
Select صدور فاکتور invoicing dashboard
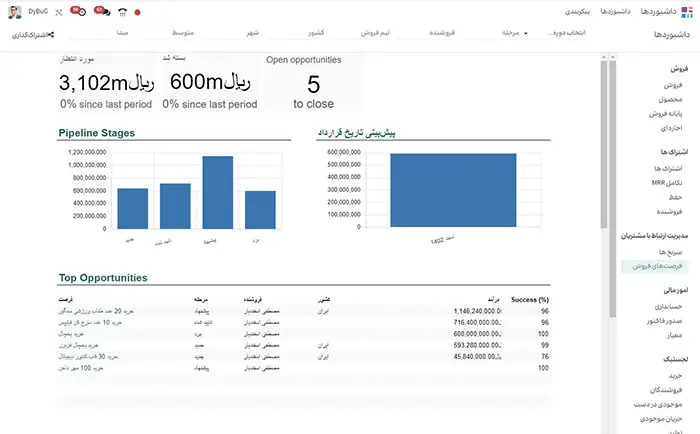point(664,321)
